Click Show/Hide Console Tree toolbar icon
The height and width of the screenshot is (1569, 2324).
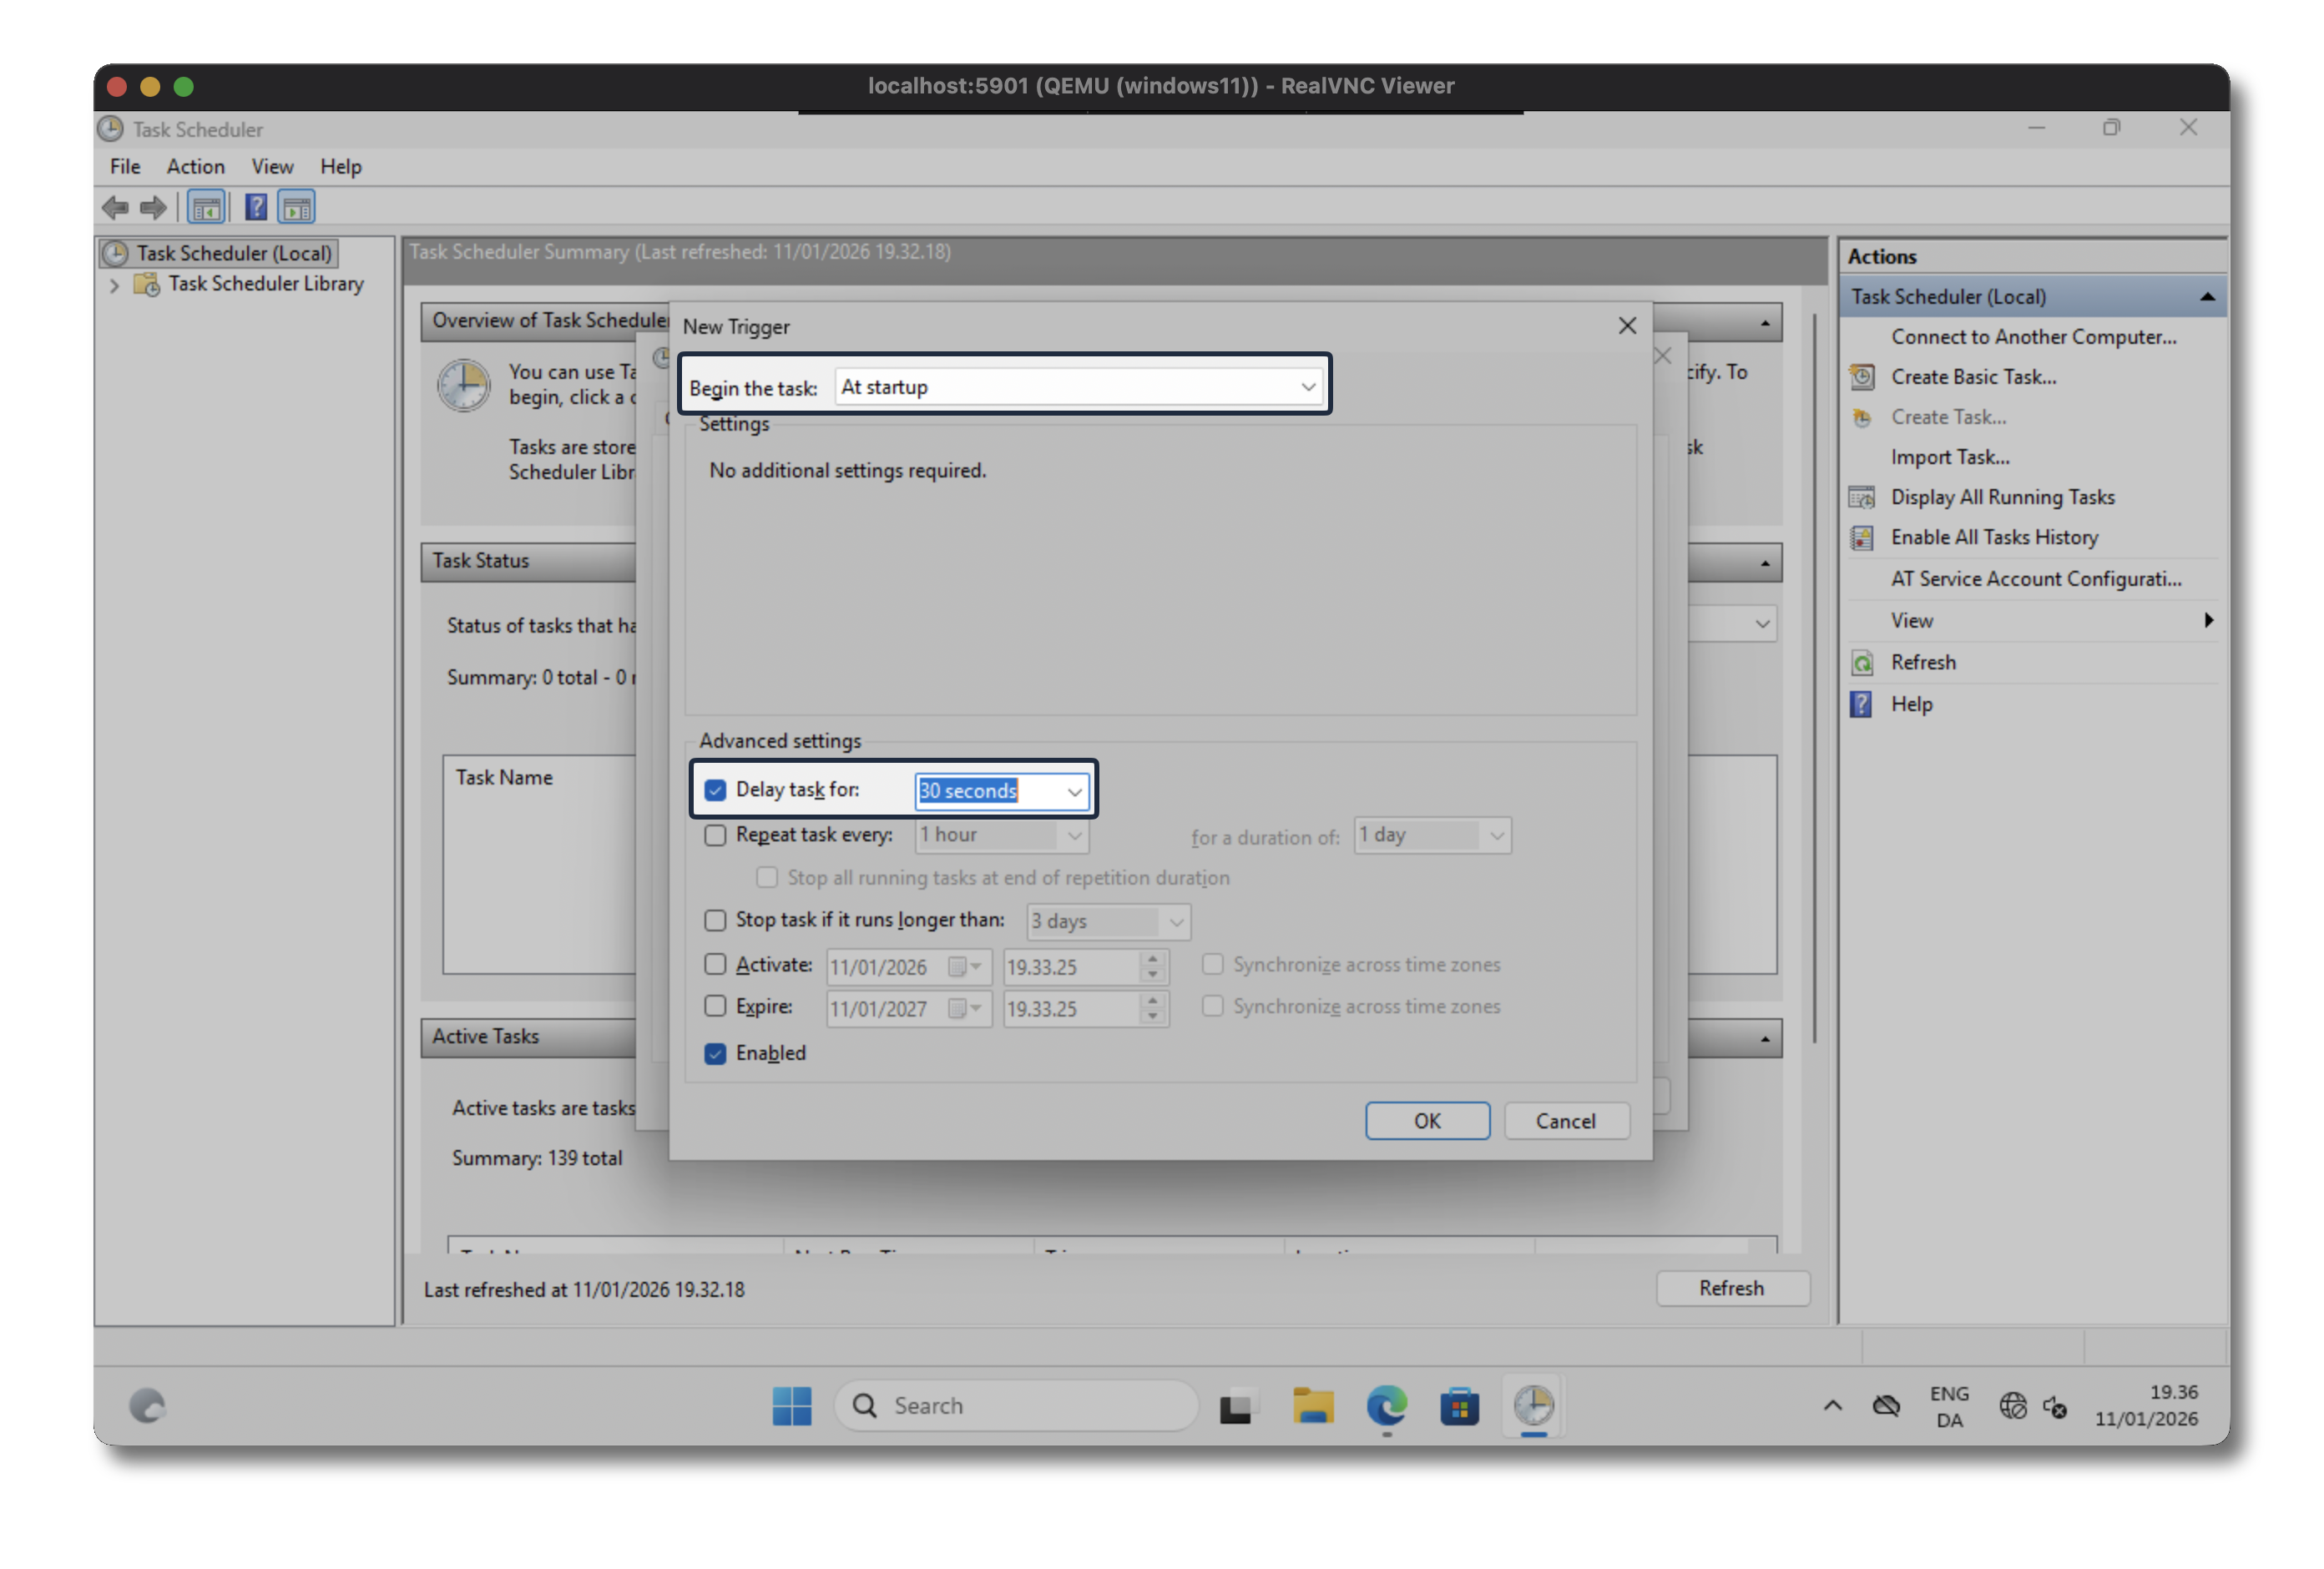207,207
